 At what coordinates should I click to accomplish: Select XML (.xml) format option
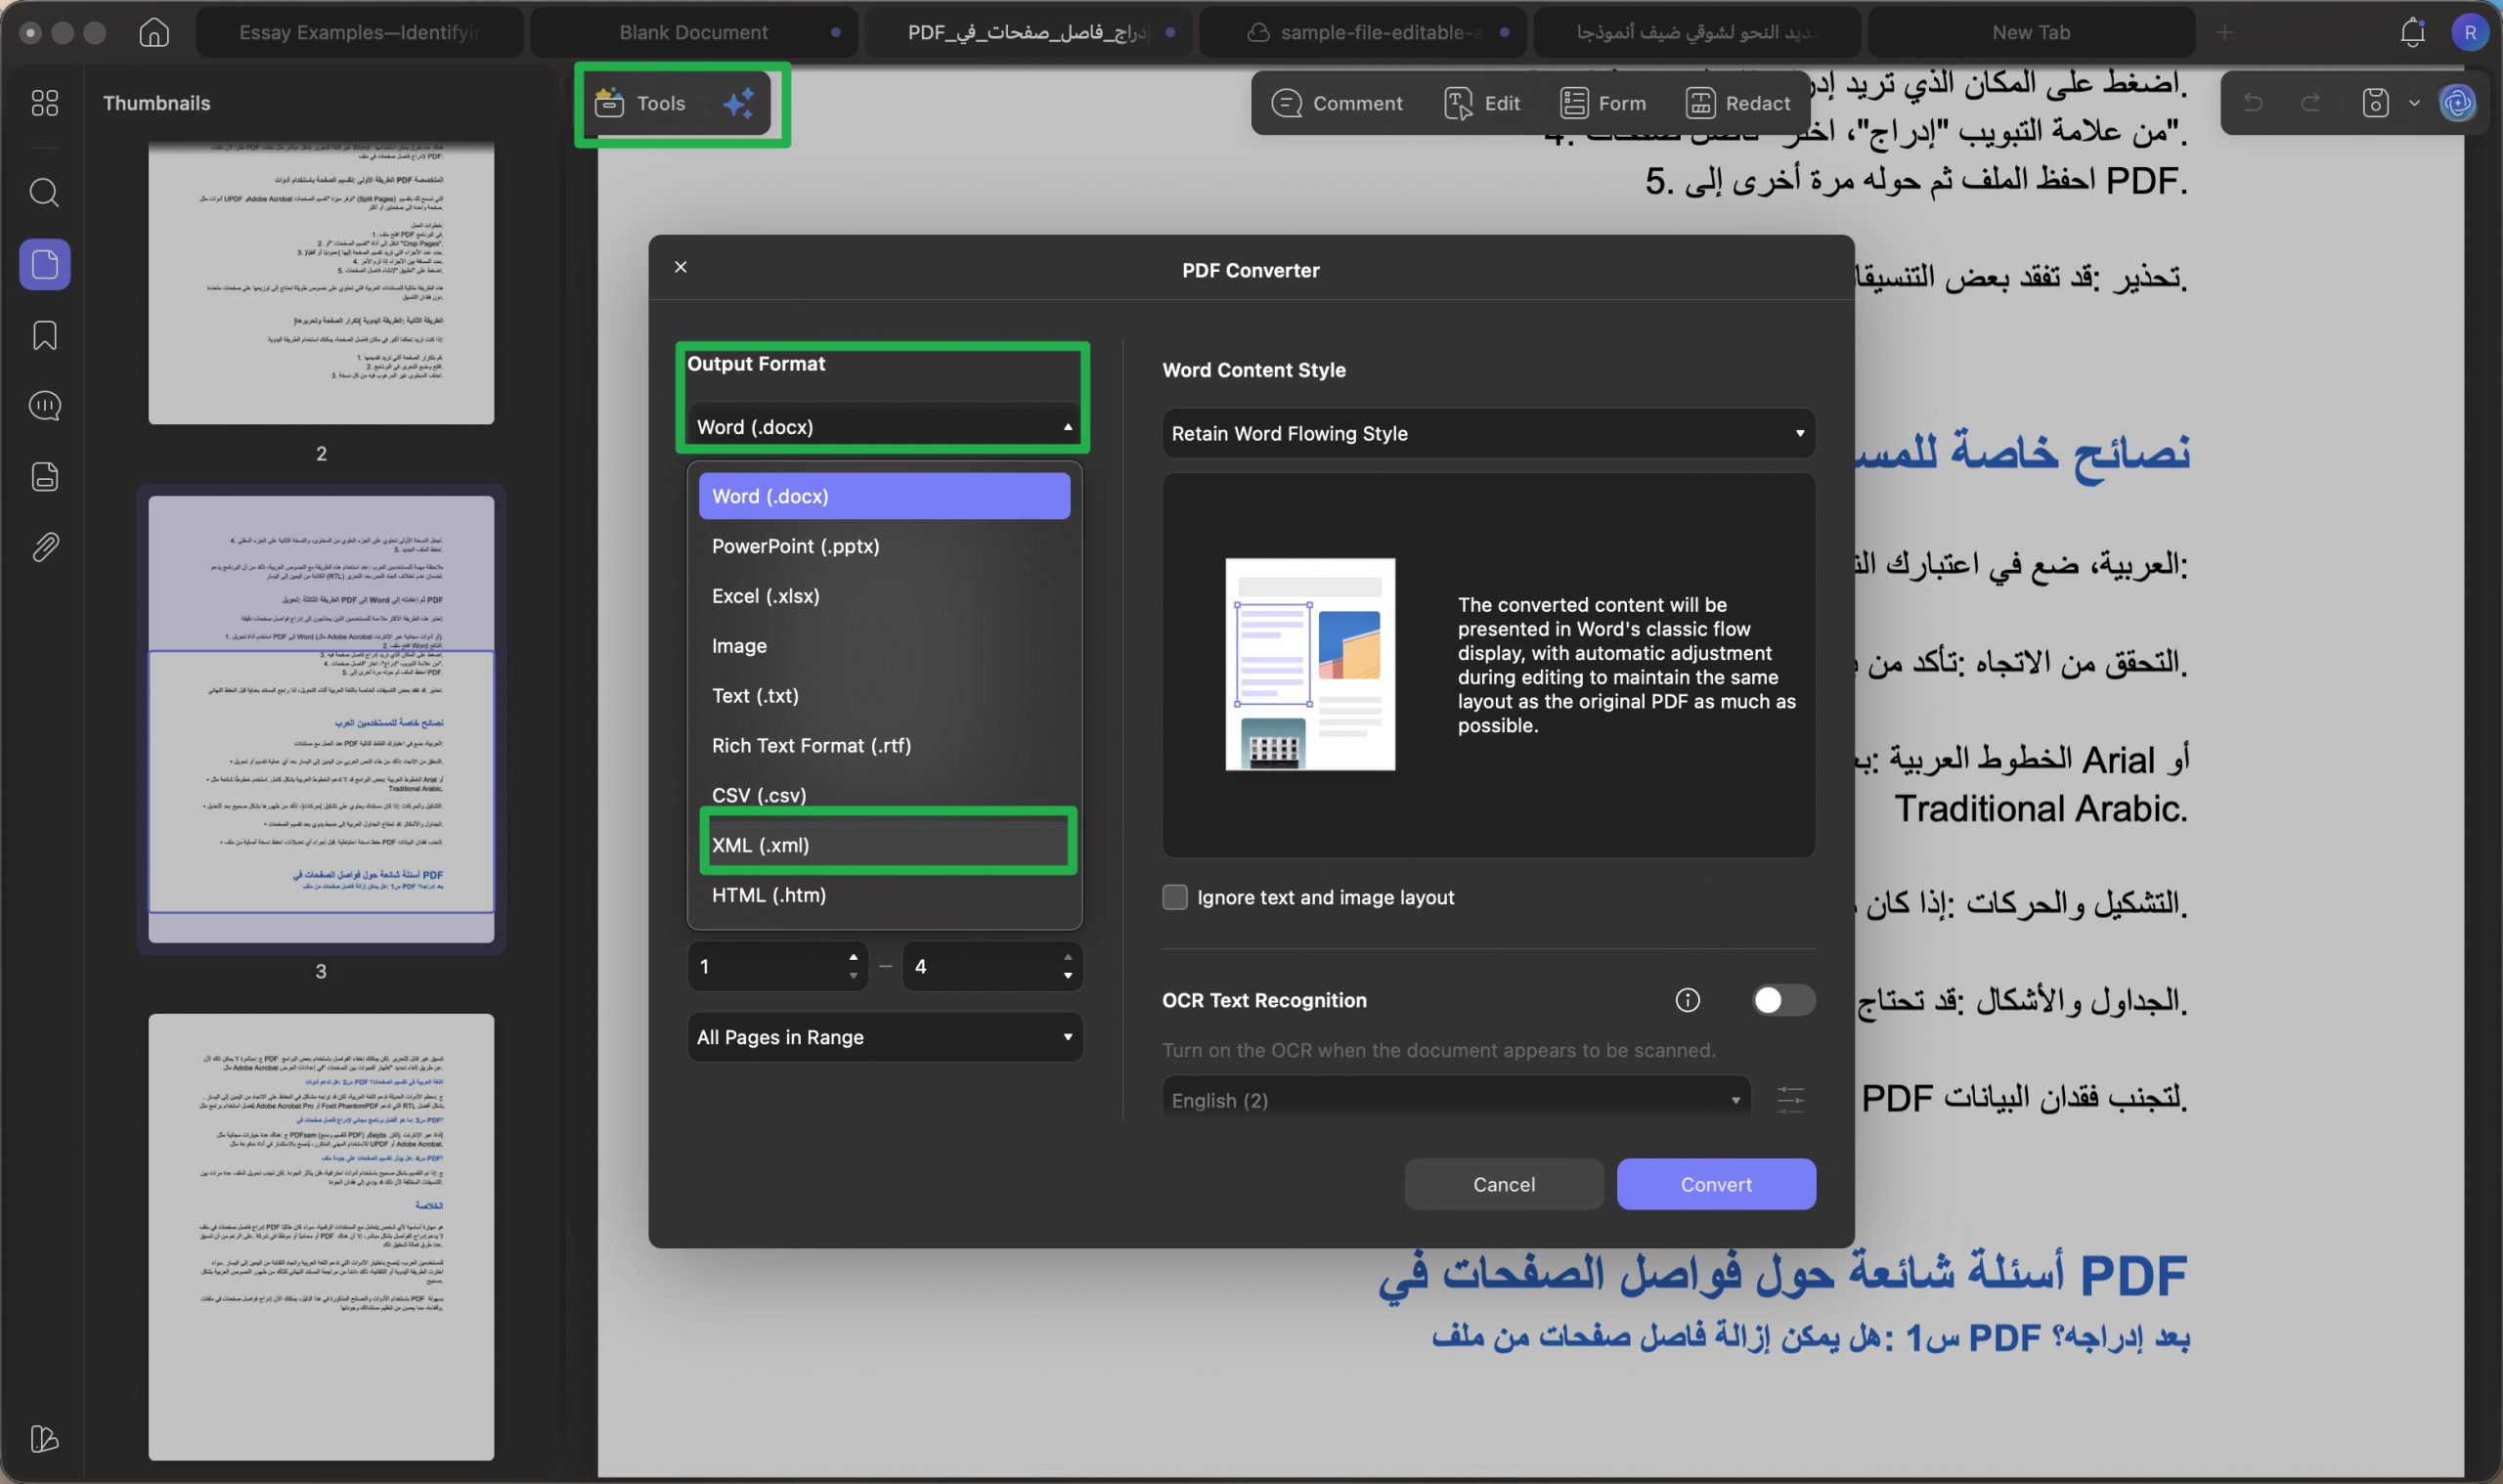885,845
